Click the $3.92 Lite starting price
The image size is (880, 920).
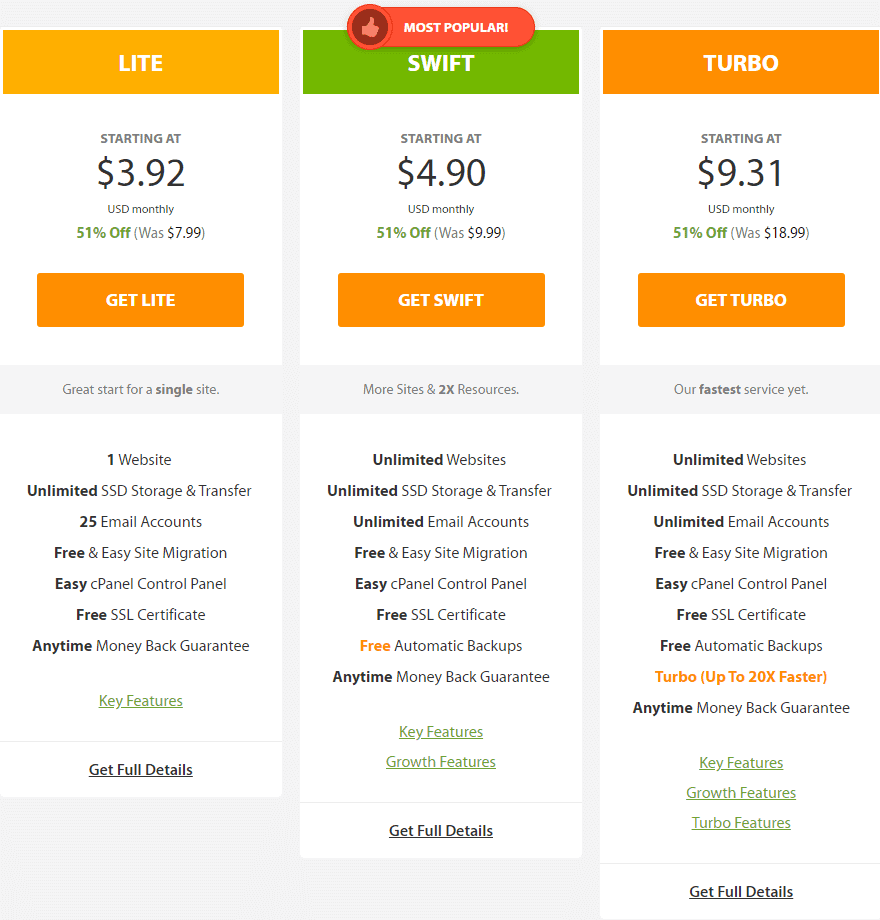(140, 172)
